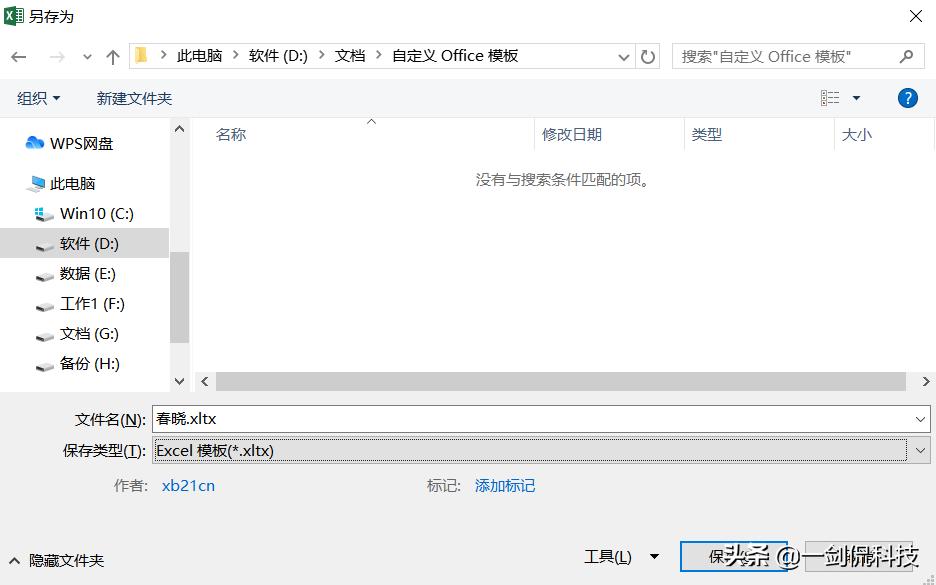Navigate up to the parent folder
The height and width of the screenshot is (585, 936).
(x=113, y=57)
